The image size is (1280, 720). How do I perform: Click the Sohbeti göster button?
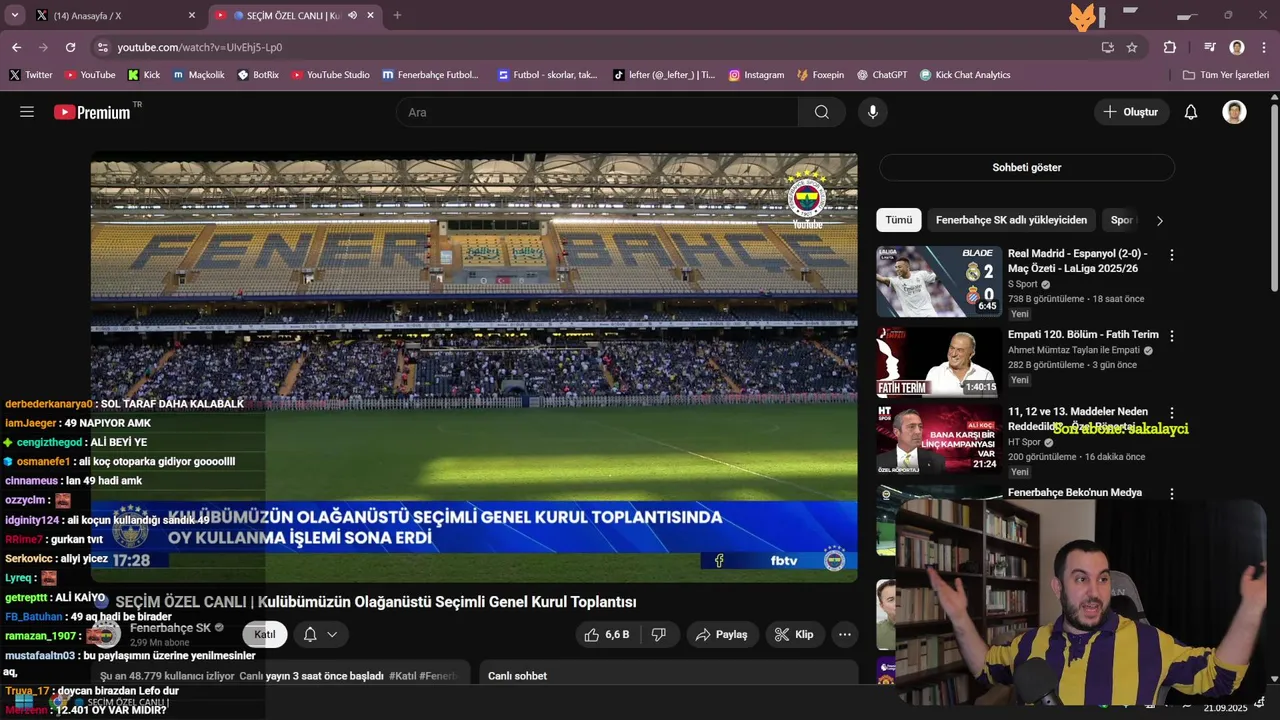(x=1027, y=167)
